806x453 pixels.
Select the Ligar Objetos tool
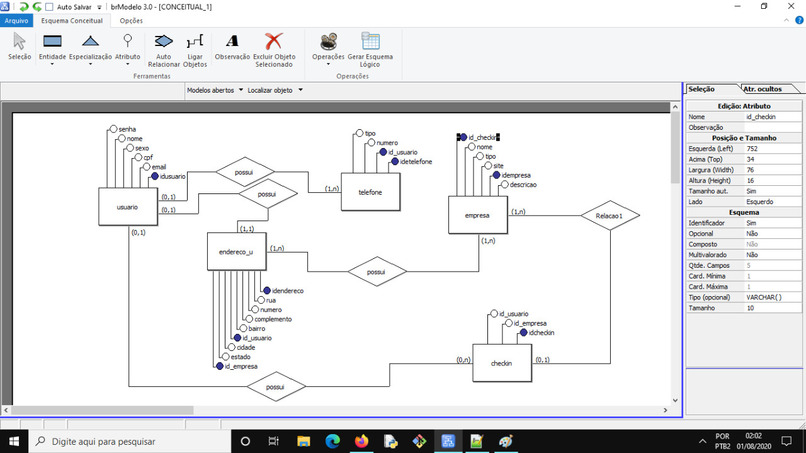[195, 50]
